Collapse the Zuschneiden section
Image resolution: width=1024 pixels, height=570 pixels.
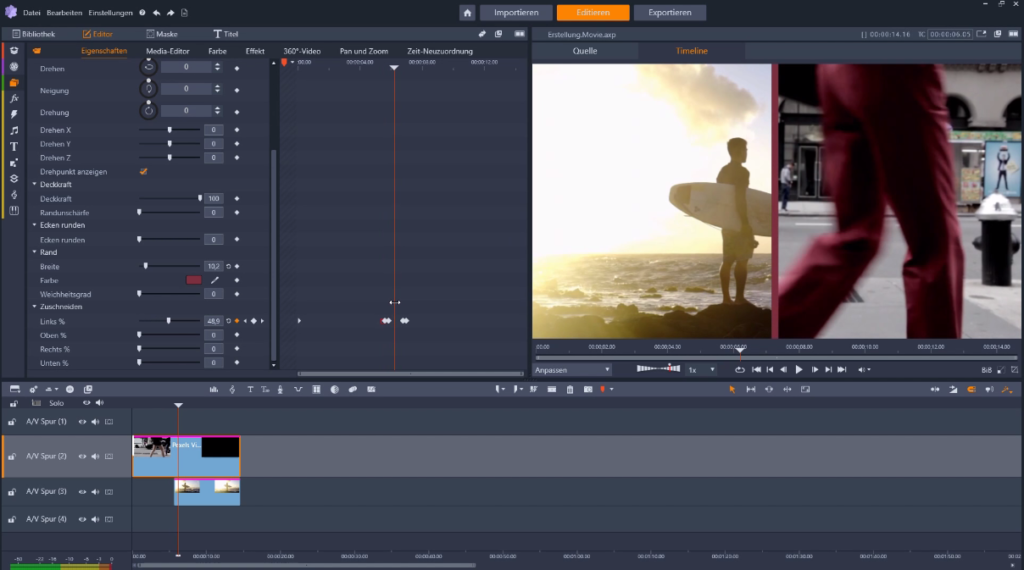tap(34, 307)
